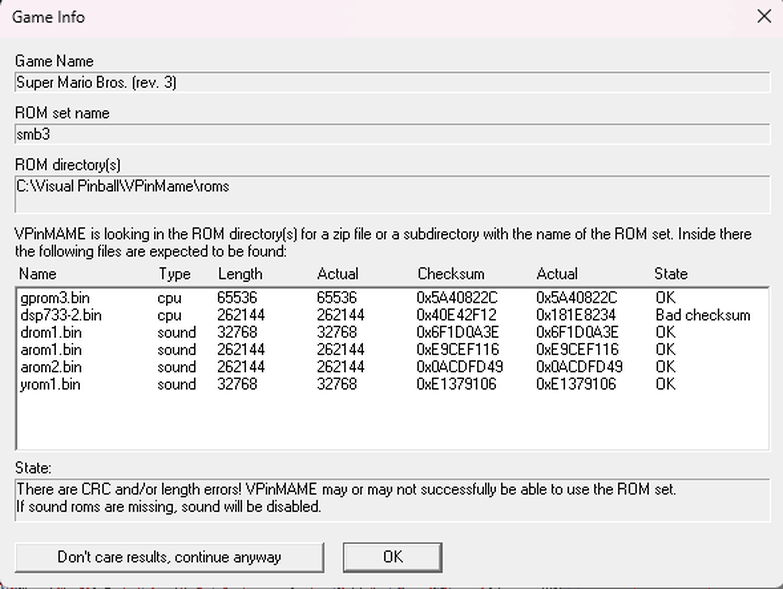Viewport: 783px width, 589px height.
Task: Click expected checksum 0x6F1D0A3E for drom1.bin
Action: point(457,332)
